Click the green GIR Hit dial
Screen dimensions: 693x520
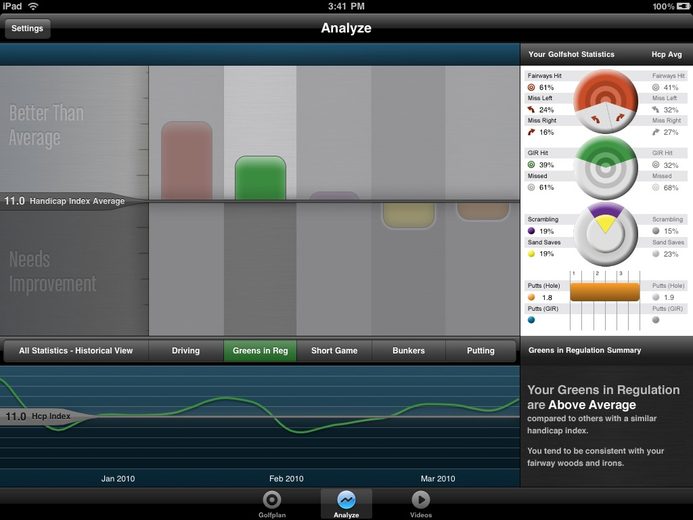605,168
